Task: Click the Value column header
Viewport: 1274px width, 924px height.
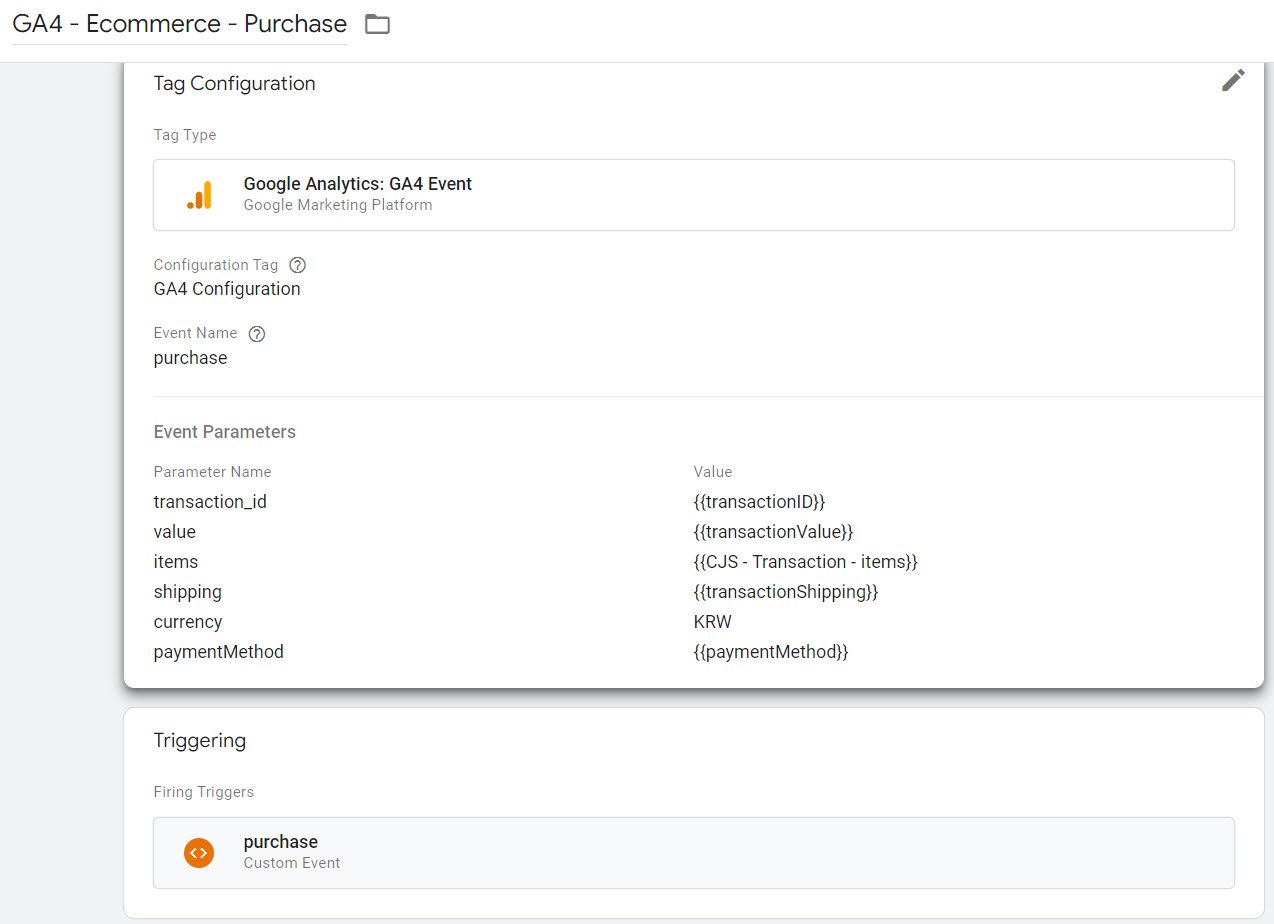Action: click(713, 472)
